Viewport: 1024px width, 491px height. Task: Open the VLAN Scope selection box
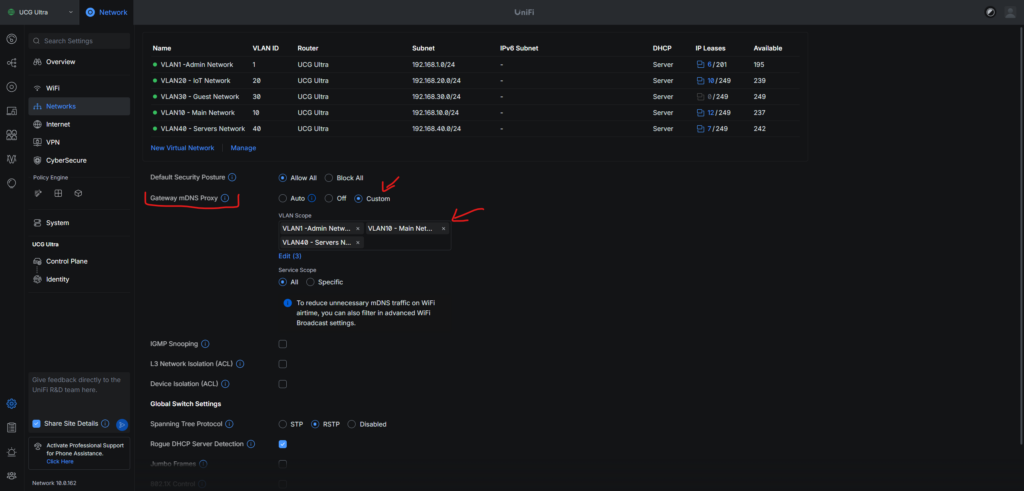coord(400,242)
